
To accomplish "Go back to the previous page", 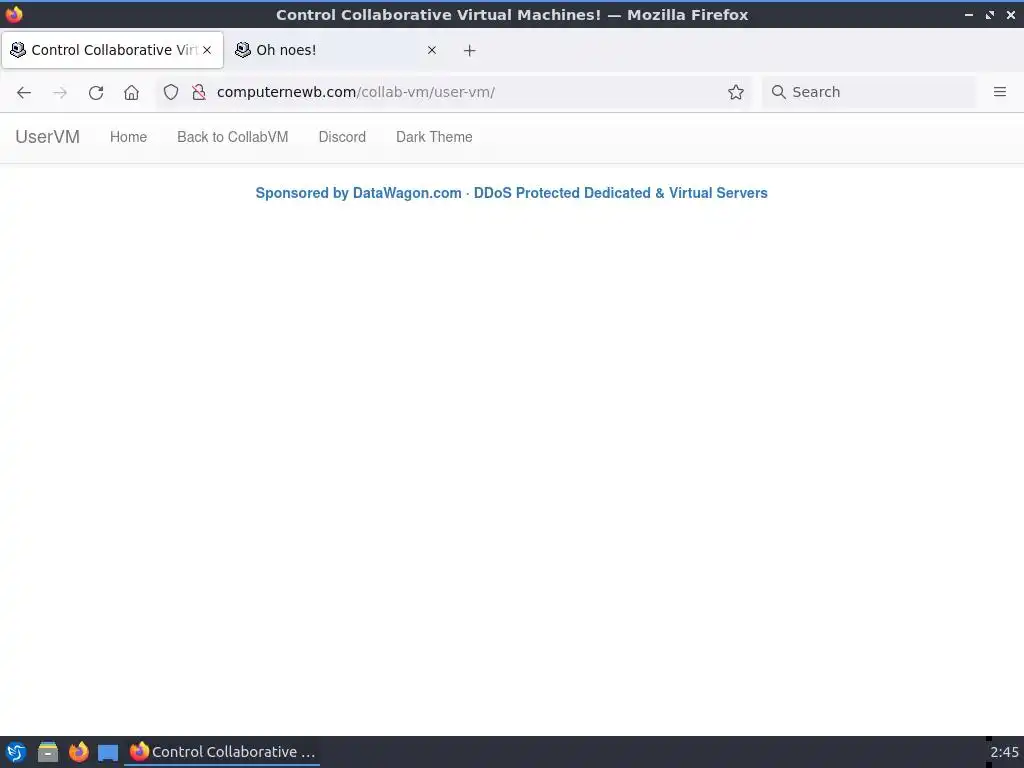I will [24, 92].
